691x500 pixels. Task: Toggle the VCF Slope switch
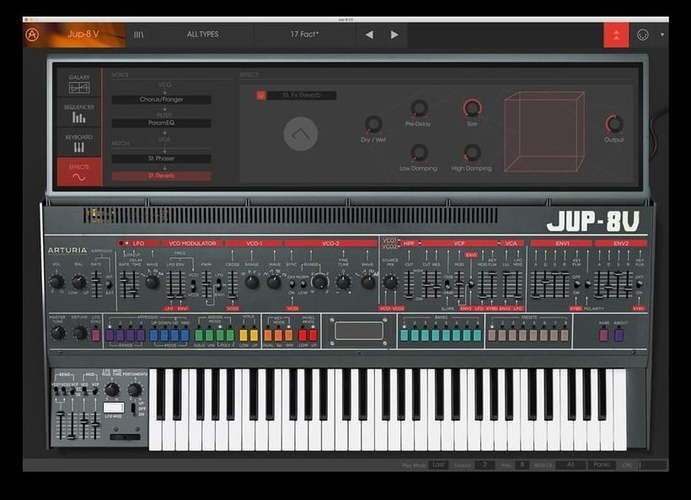(447, 285)
